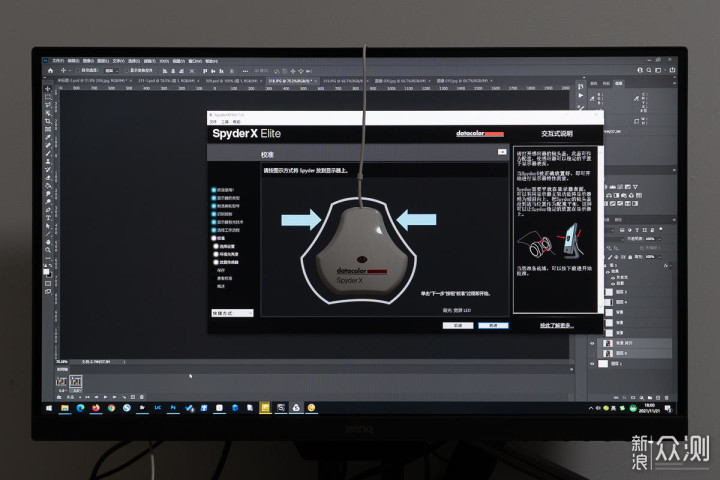Select the Move tool in Photoshop toolbar
This screenshot has height=480, width=720.
(48, 89)
